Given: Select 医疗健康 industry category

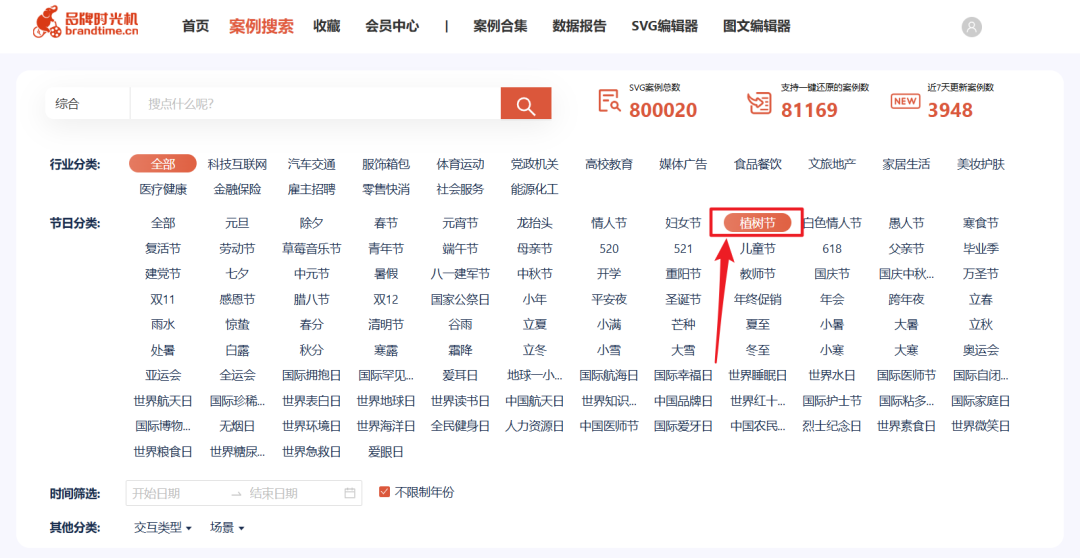Looking at the screenshot, I should [163, 189].
